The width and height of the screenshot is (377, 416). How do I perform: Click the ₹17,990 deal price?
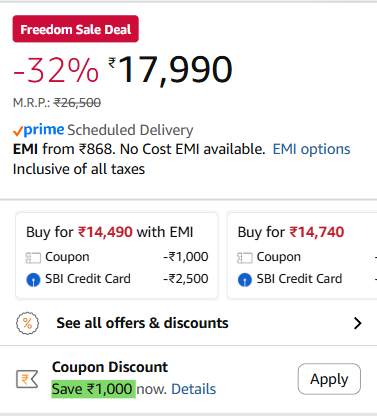(x=170, y=70)
